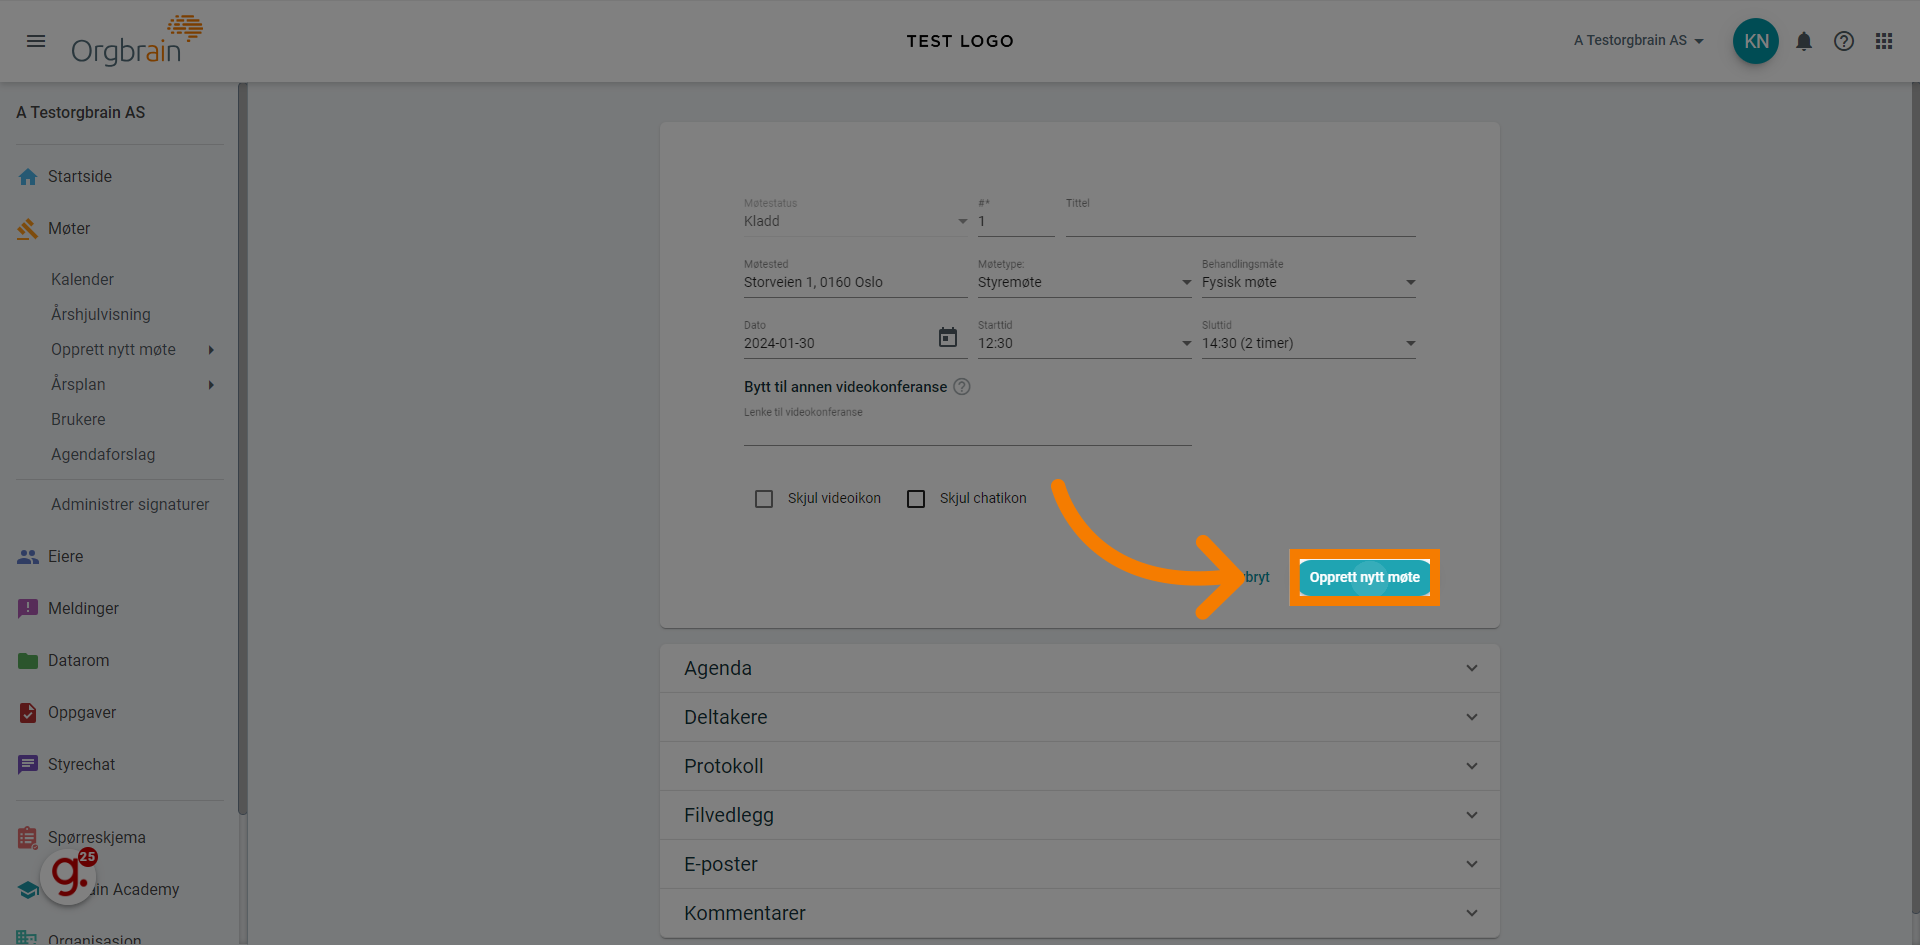This screenshot has height=945, width=1920.
Task: Click the Opprett nytt møte button
Action: click(x=1364, y=577)
